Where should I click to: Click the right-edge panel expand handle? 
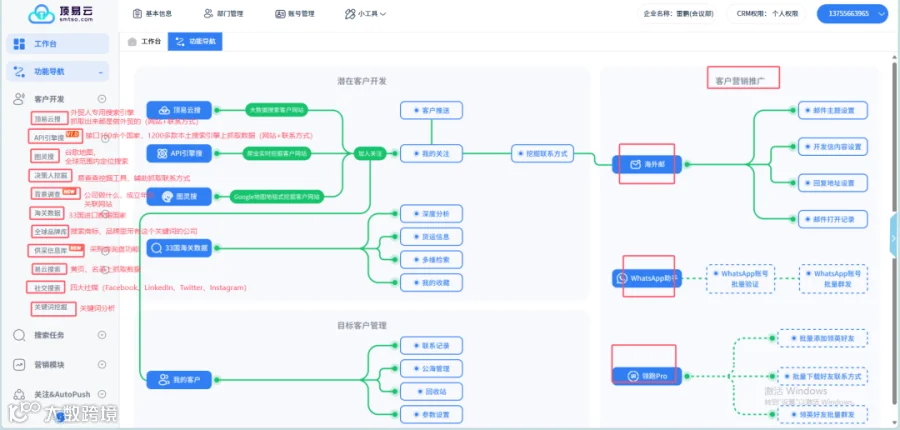pos(894,237)
